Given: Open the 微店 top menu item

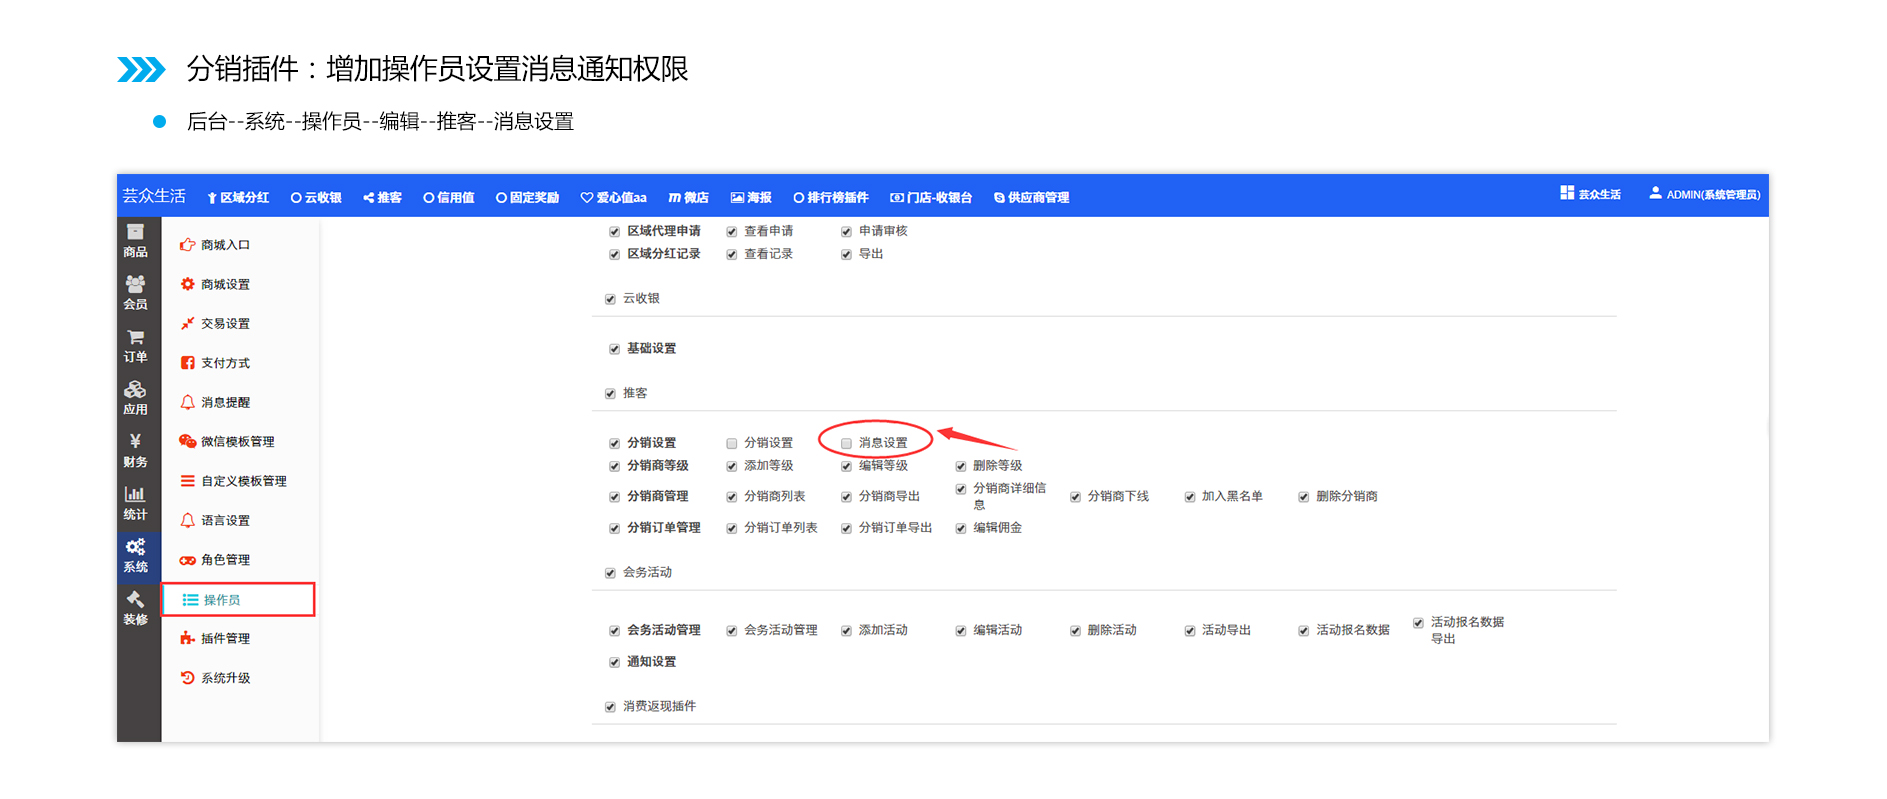Looking at the screenshot, I should [x=689, y=198].
